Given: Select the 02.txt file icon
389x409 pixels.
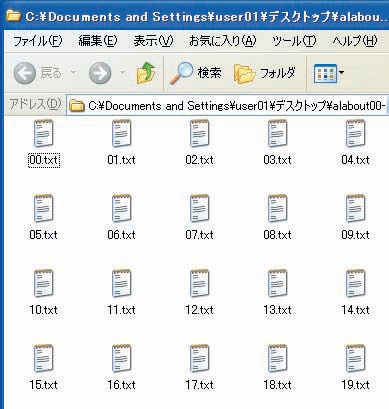Looking at the screenshot, I should [200, 134].
